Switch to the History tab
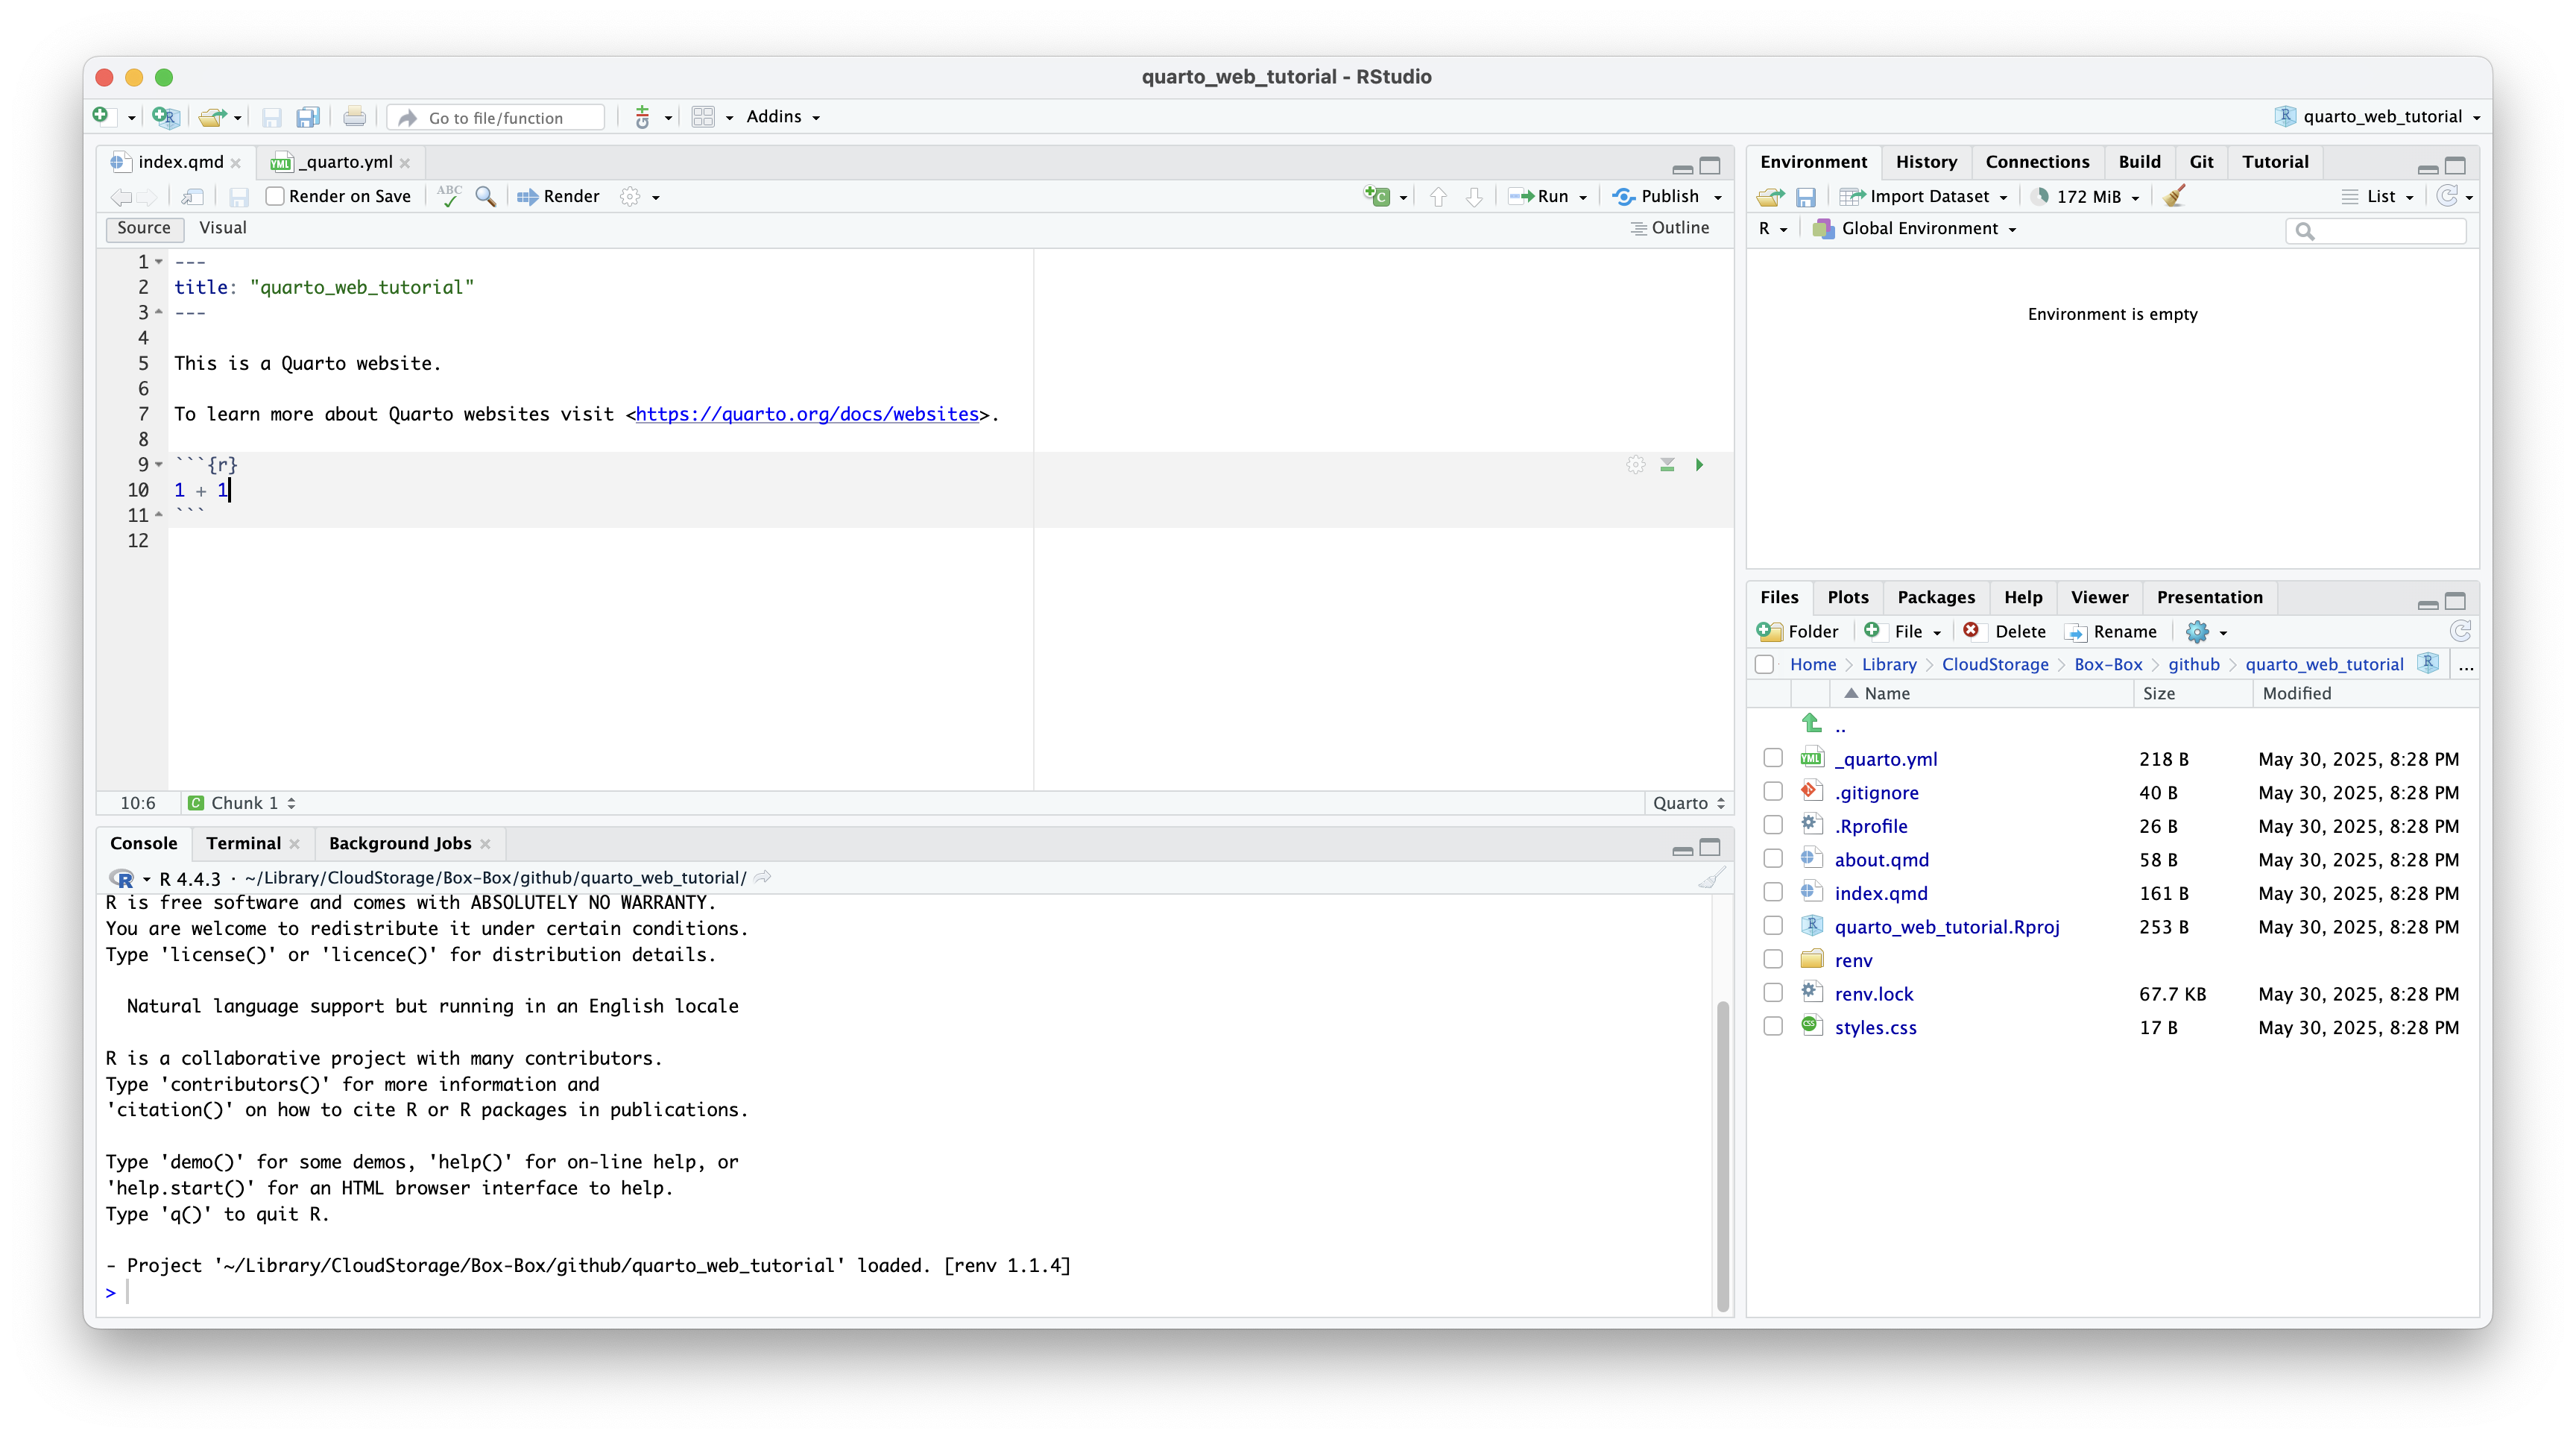 point(1926,162)
